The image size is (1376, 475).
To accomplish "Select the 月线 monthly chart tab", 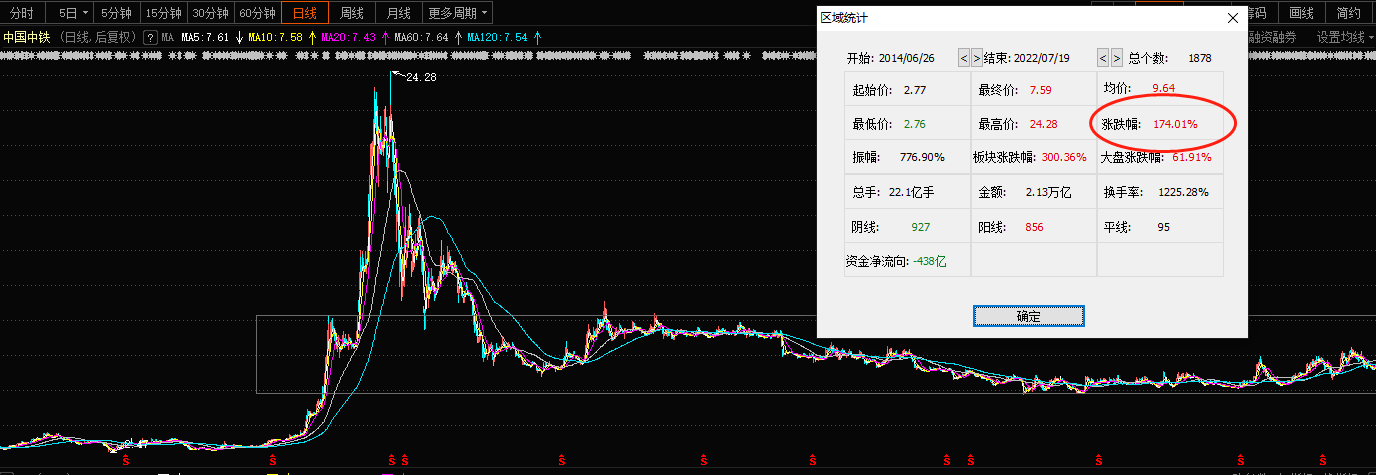I will pyautogui.click(x=398, y=13).
